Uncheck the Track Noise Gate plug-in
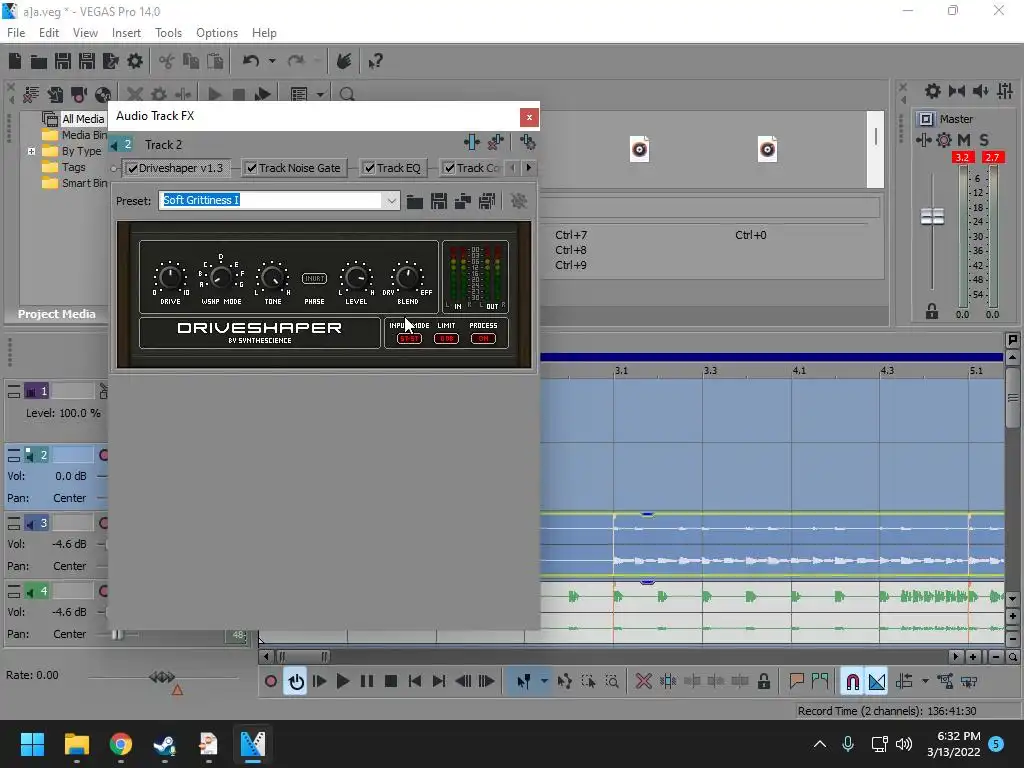Image resolution: width=1024 pixels, height=768 pixels. click(x=251, y=168)
